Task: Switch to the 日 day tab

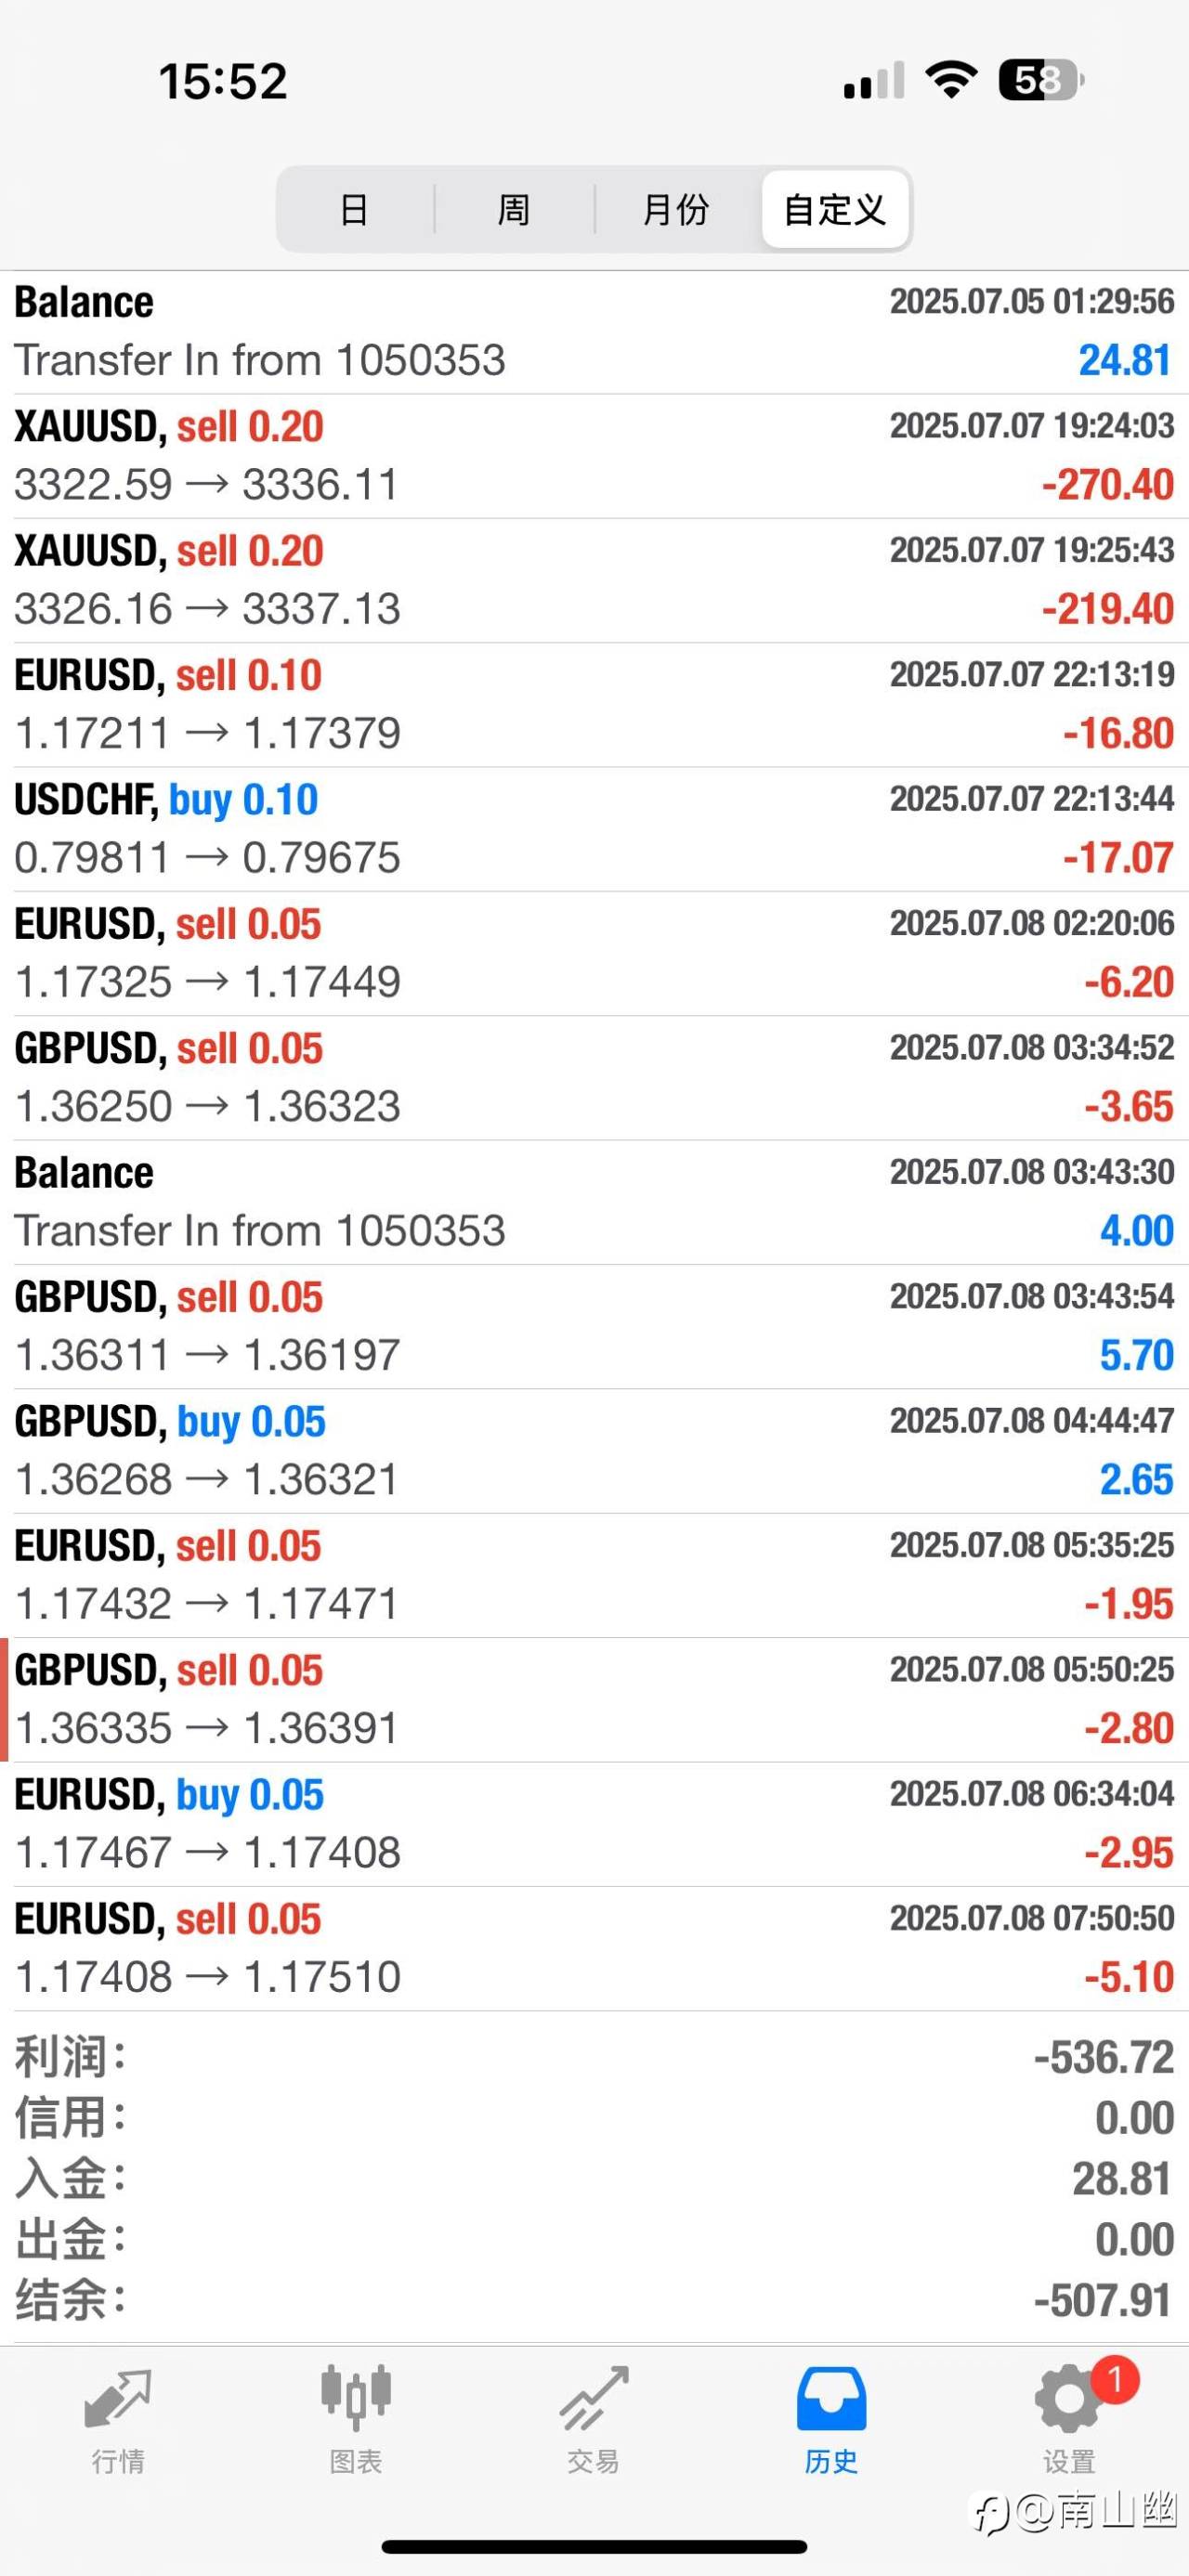Action: (354, 209)
